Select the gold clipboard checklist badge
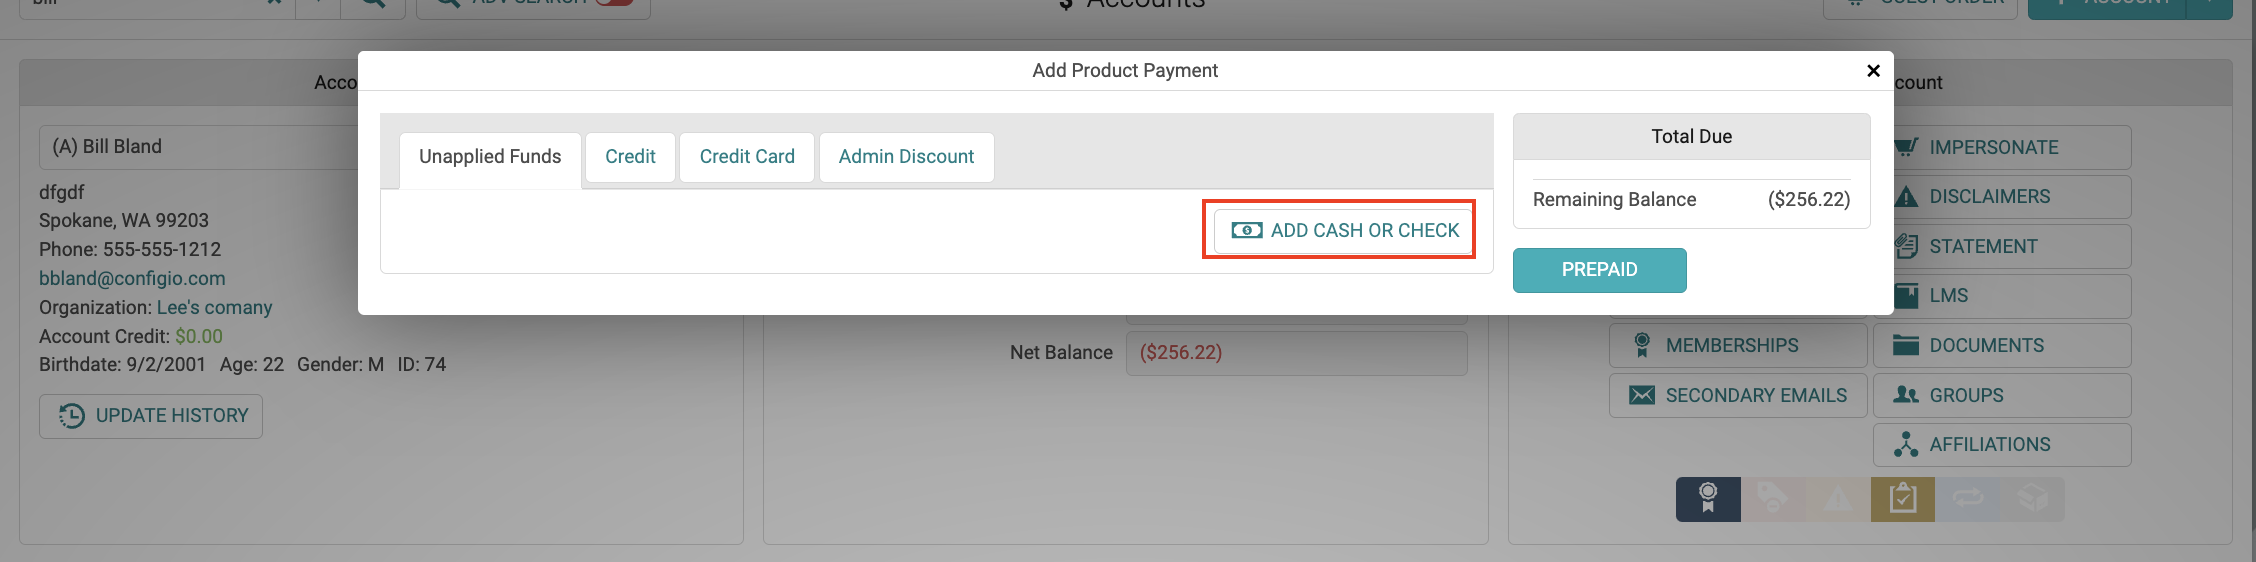This screenshot has height=562, width=2256. (1903, 498)
